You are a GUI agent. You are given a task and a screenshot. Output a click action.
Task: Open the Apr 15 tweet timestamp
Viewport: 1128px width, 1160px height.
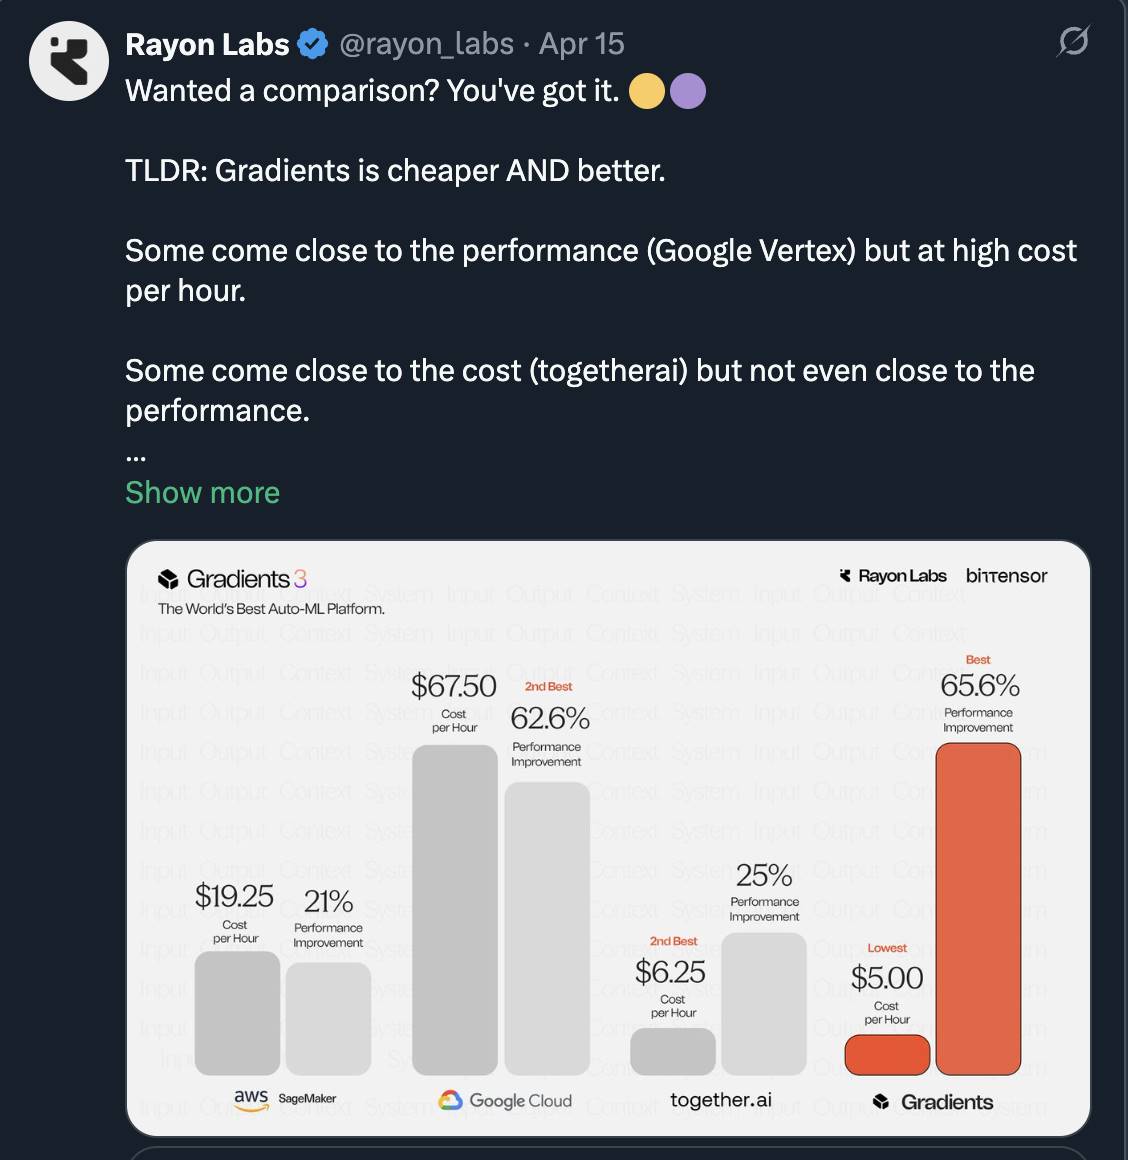pos(581,44)
